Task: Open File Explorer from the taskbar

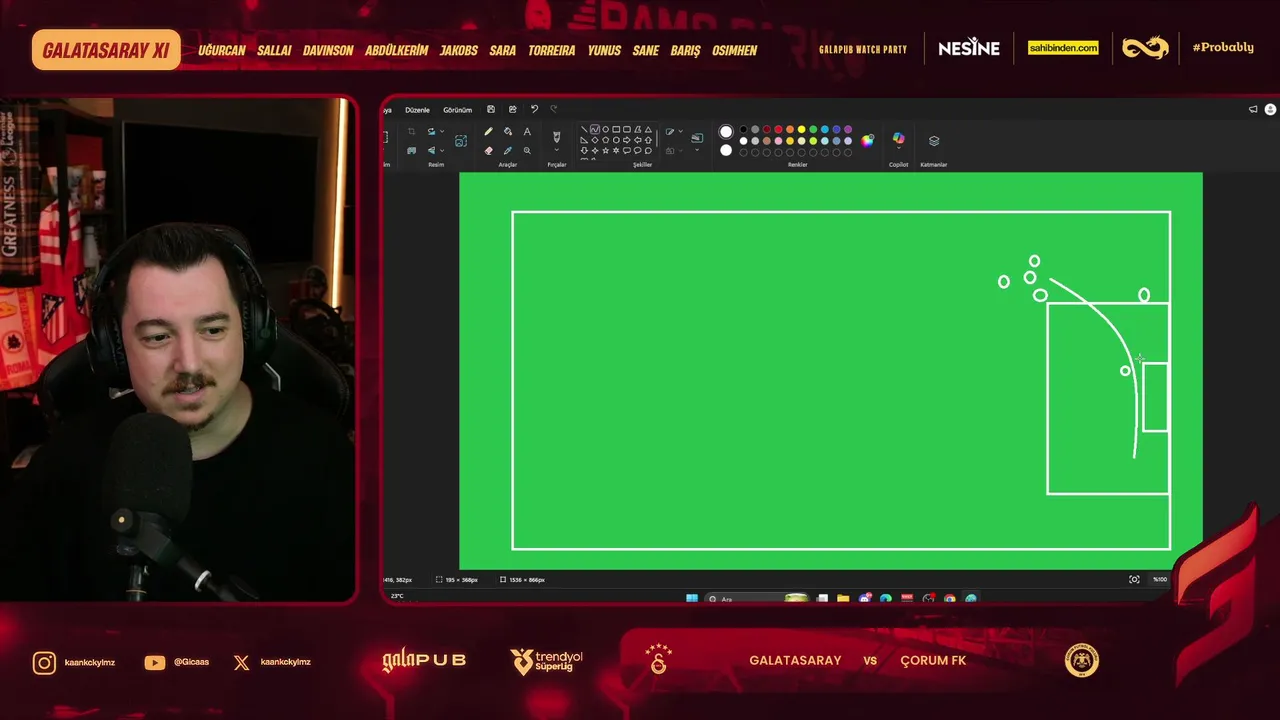Action: (x=843, y=598)
